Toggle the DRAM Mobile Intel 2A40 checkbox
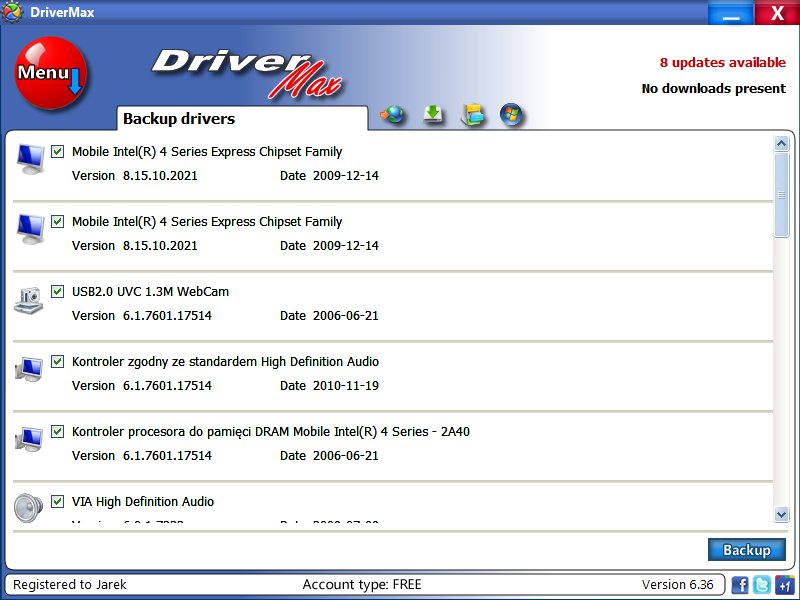Screen dimensions: 800x600 click(58, 431)
